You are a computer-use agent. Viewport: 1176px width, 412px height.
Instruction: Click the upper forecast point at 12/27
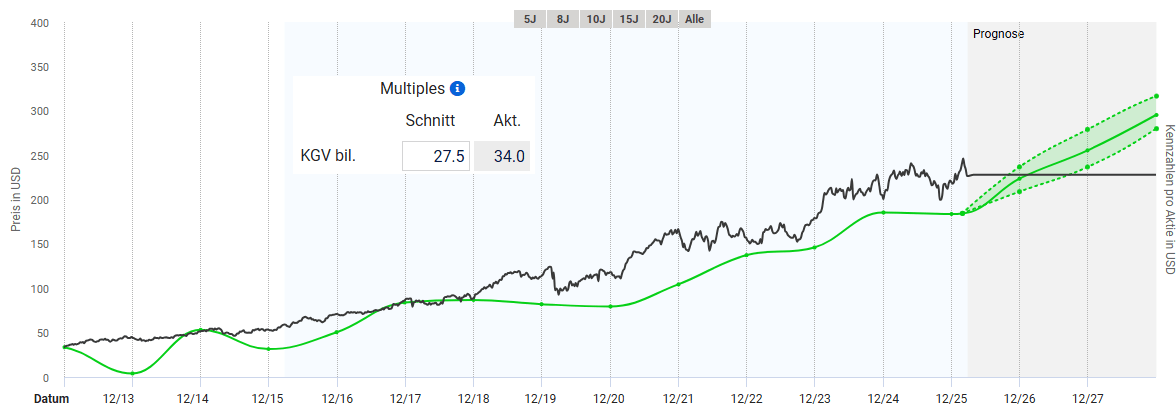1087,130
